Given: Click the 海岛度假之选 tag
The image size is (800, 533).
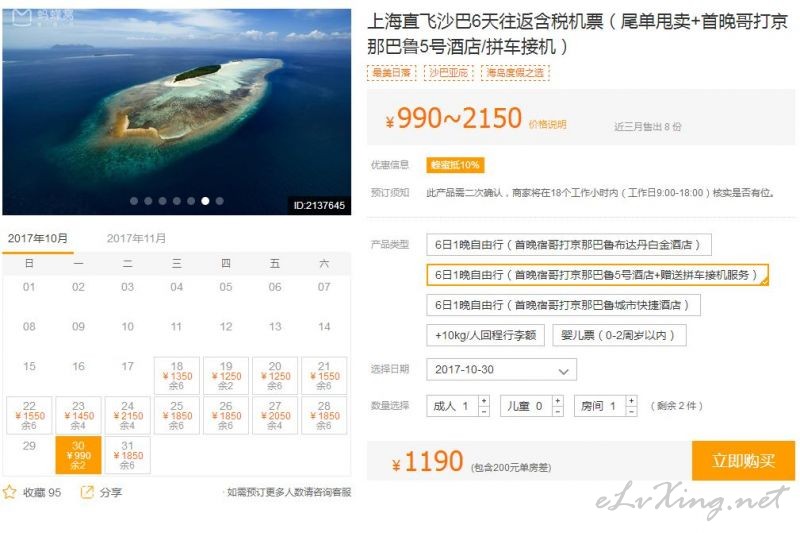Looking at the screenshot, I should tap(515, 73).
